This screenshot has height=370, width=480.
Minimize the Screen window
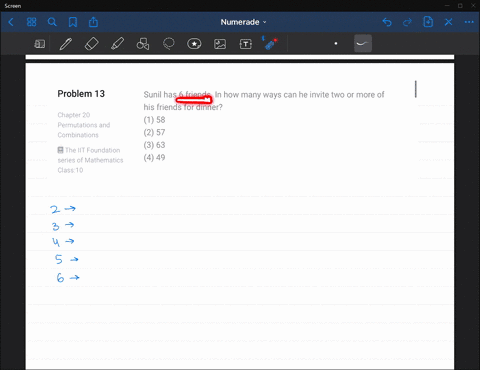tap(448, 6)
